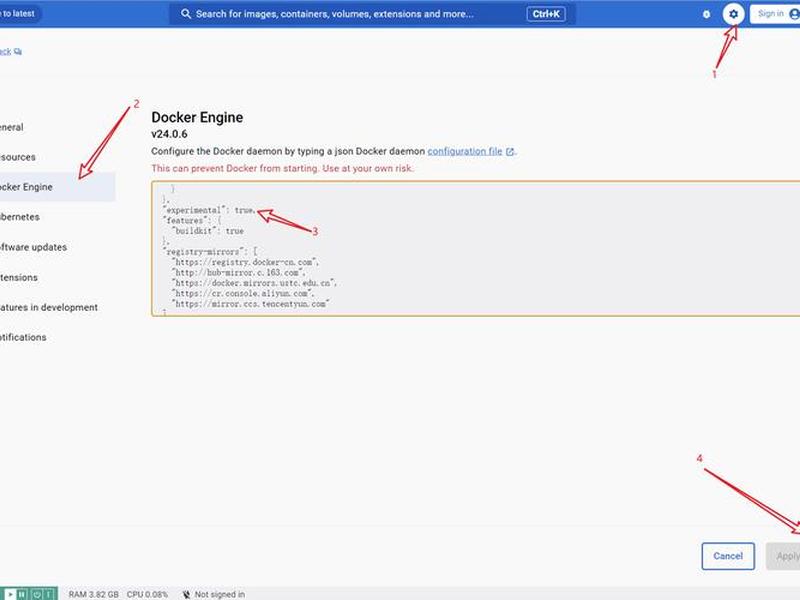
Task: Click the docker.mirrors.ustc.edu.cn mirror URL
Action: (254, 283)
